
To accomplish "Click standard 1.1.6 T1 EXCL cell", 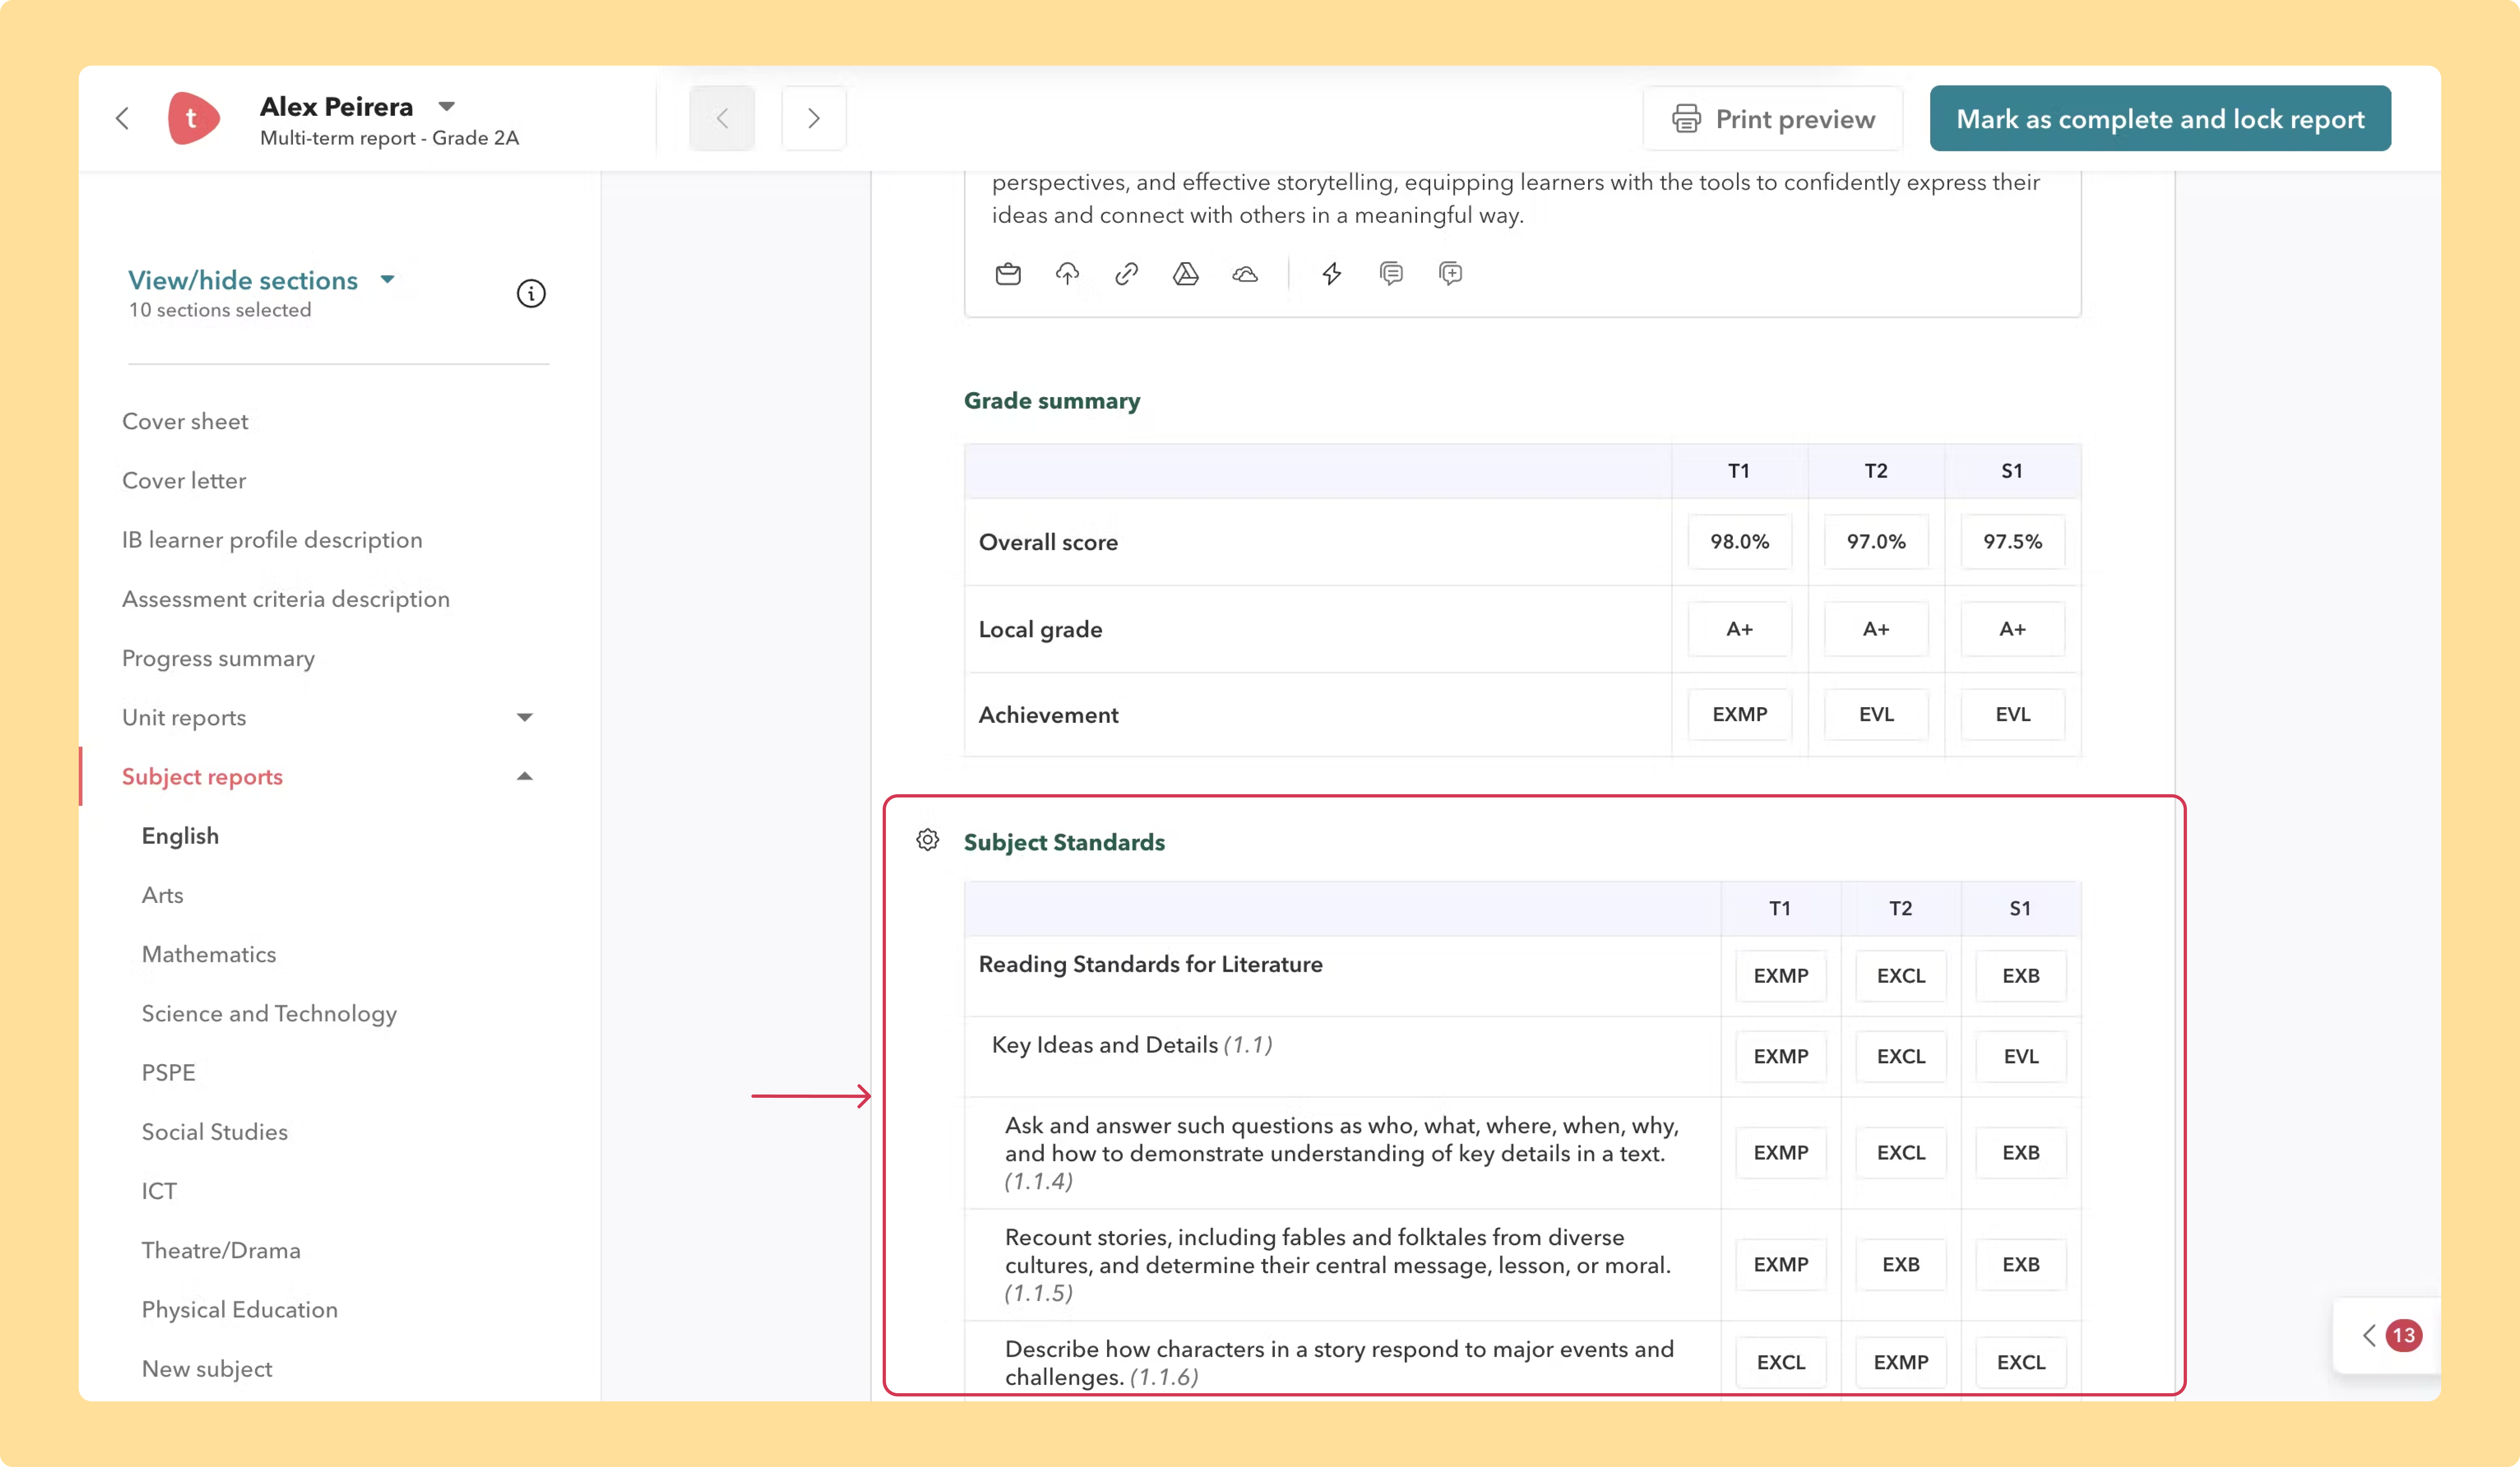I will (x=1781, y=1363).
